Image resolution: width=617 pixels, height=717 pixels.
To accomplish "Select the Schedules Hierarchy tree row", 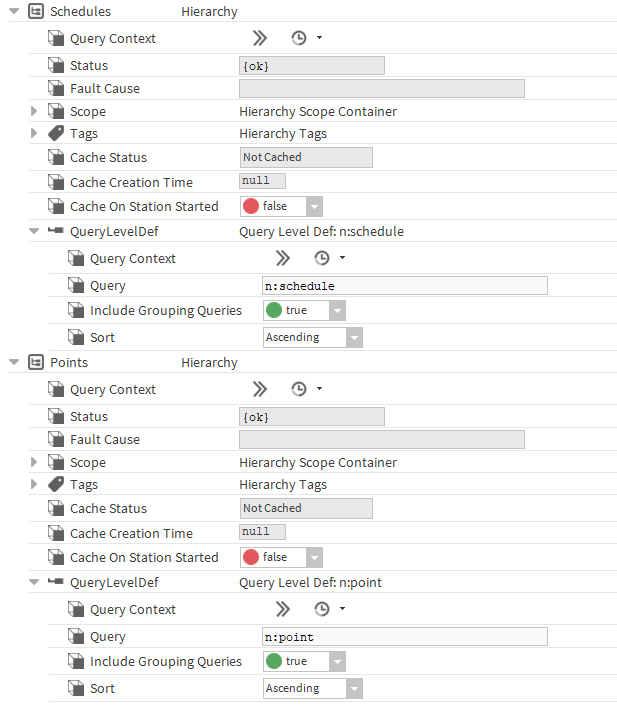I will tap(80, 12).
